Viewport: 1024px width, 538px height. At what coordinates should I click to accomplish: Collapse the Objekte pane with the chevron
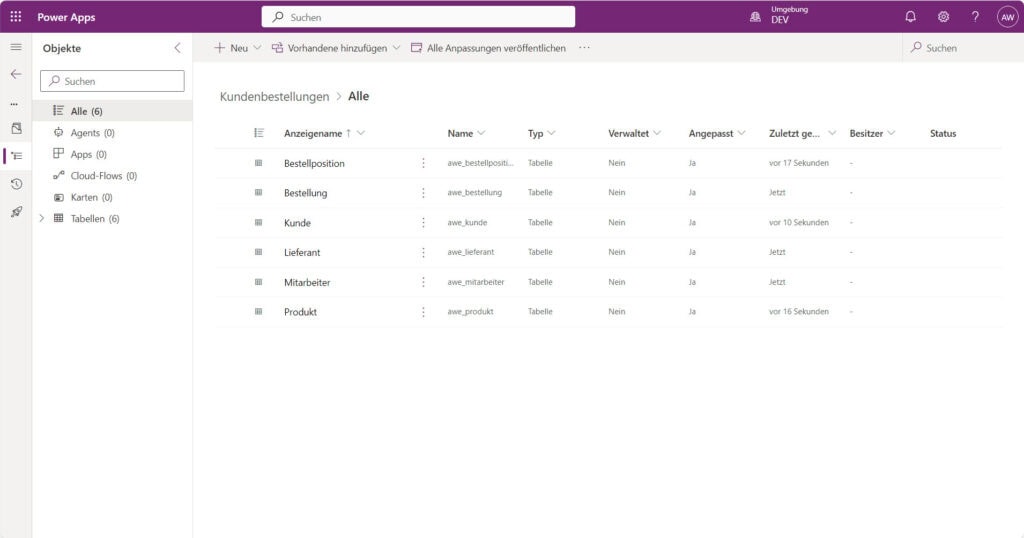[177, 48]
